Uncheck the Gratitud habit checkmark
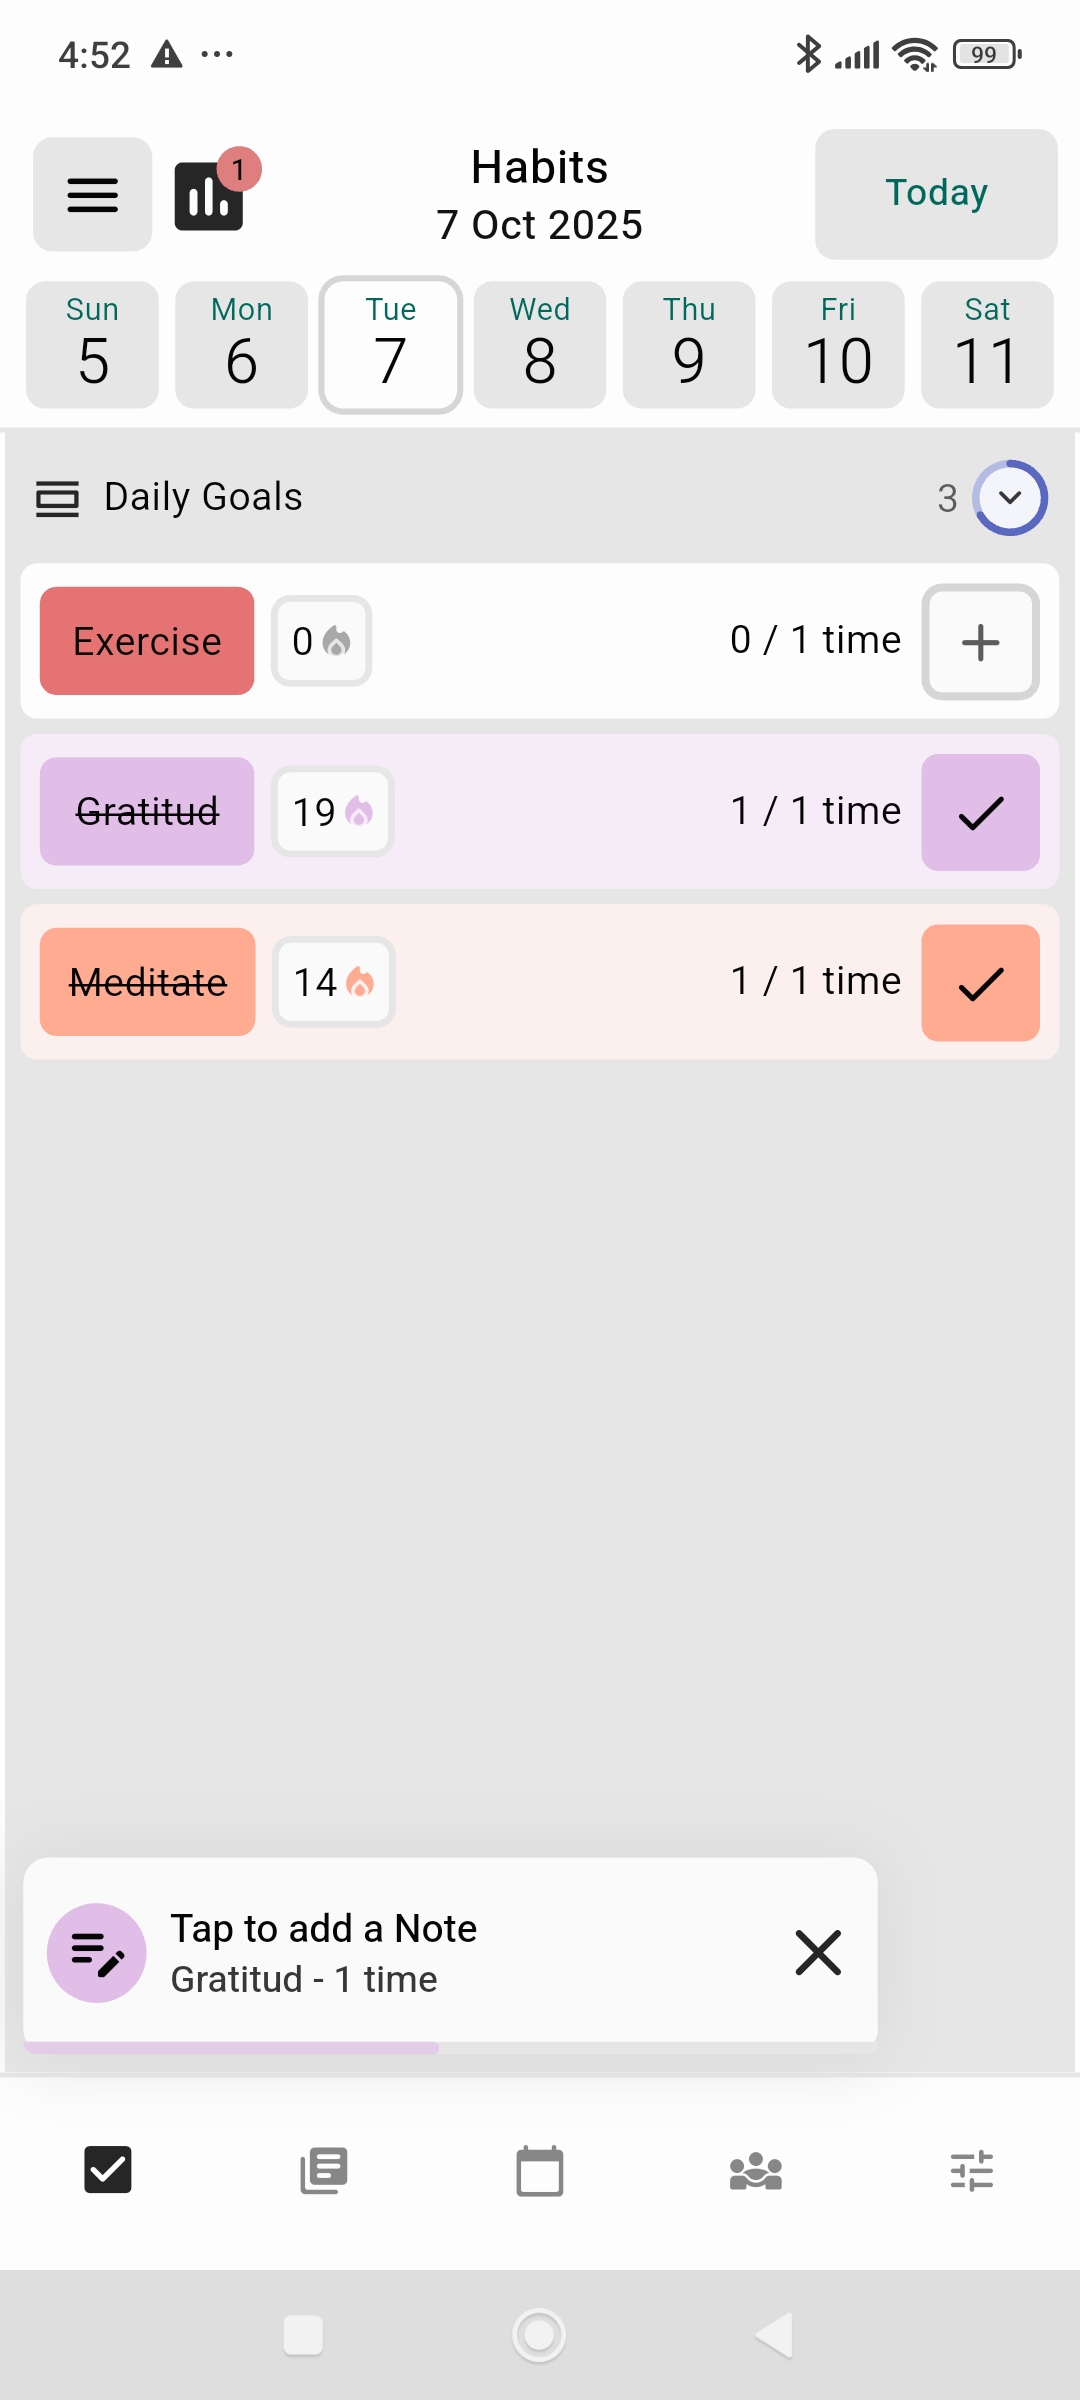The width and height of the screenshot is (1080, 2400). pyautogui.click(x=980, y=812)
